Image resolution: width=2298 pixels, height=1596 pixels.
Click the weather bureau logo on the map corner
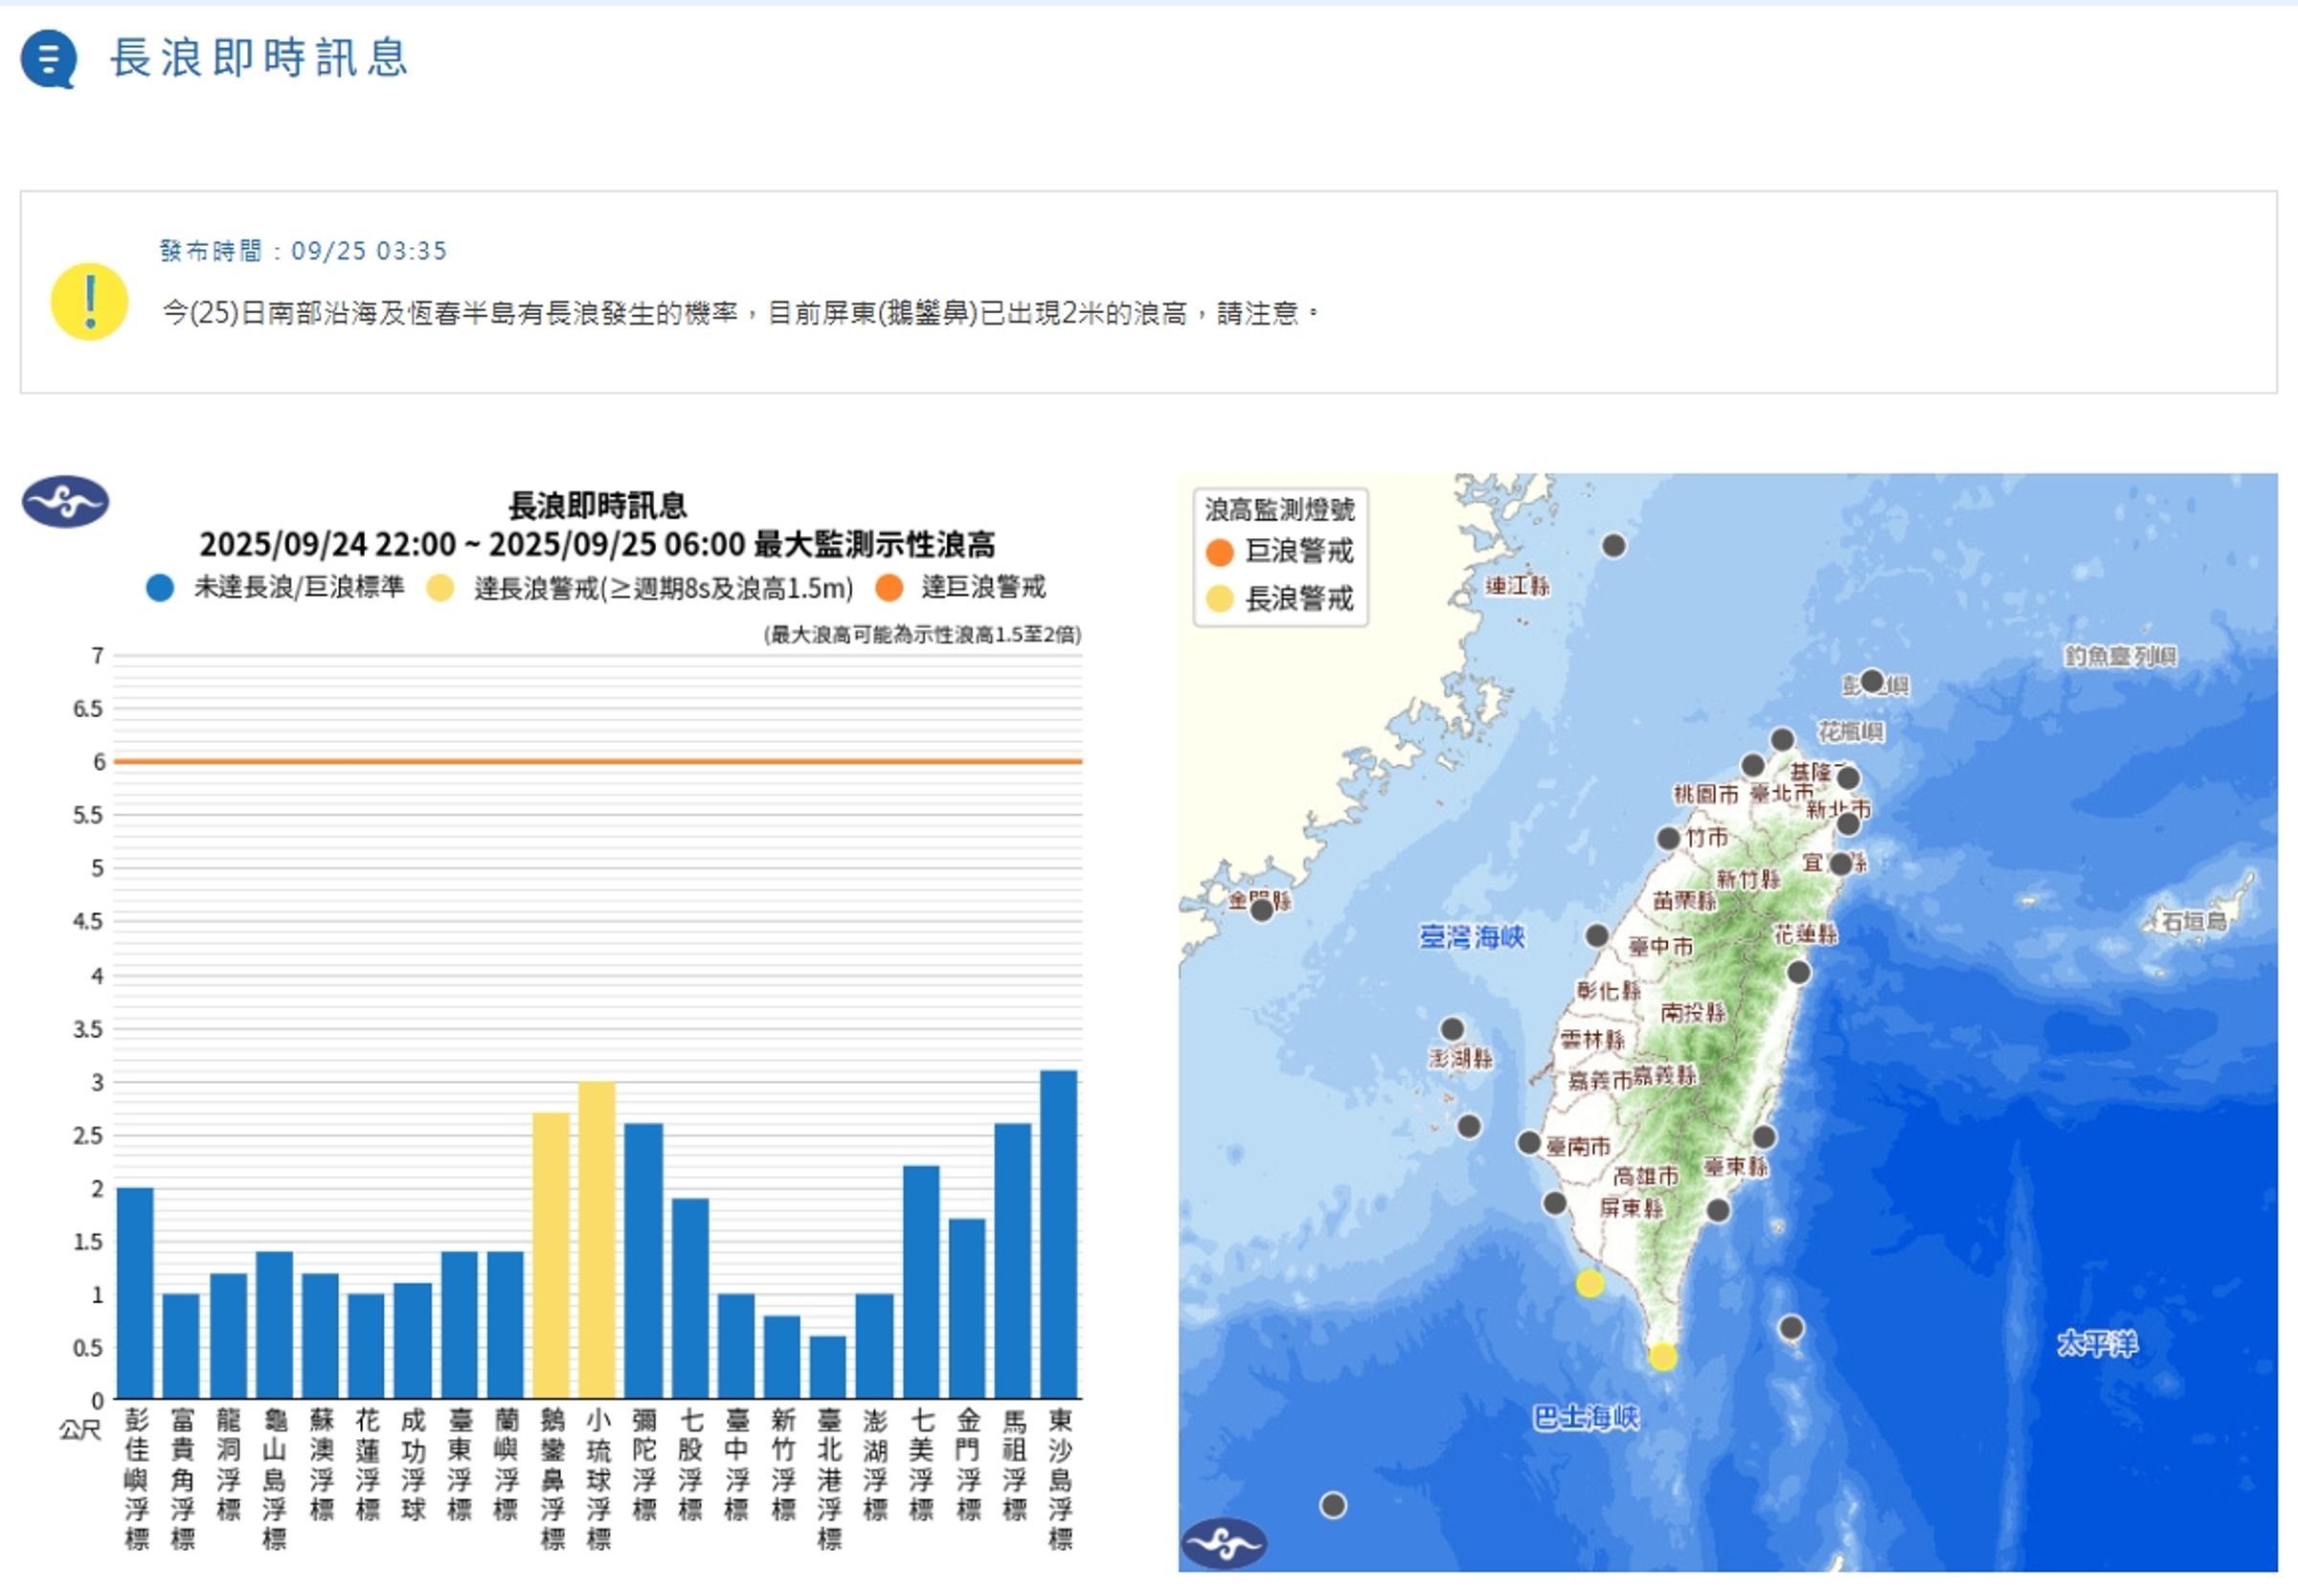(x=1224, y=1543)
